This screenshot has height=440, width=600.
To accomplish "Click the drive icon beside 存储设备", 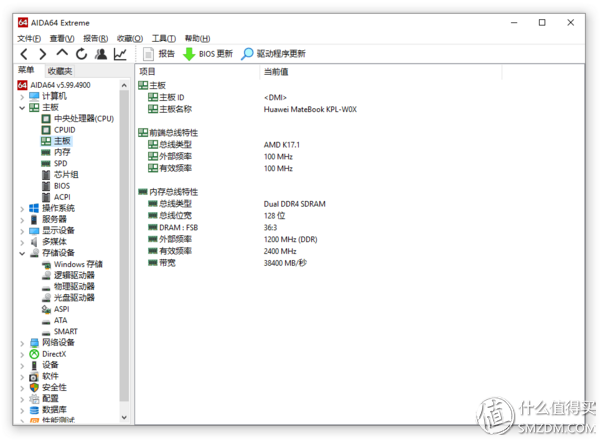I will tap(34, 253).
